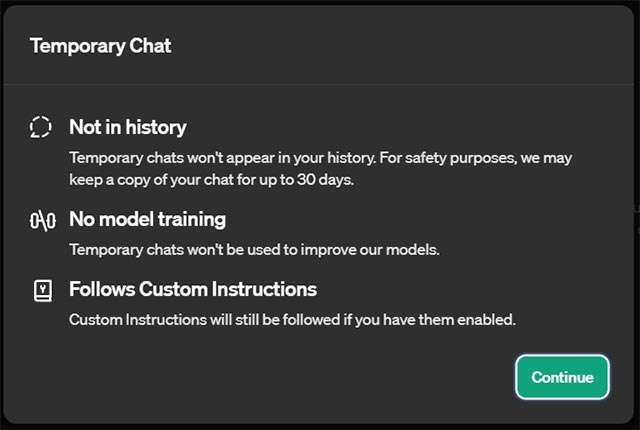This screenshot has height=430, width=640.
Task: Click the Continue button
Action: (562, 377)
